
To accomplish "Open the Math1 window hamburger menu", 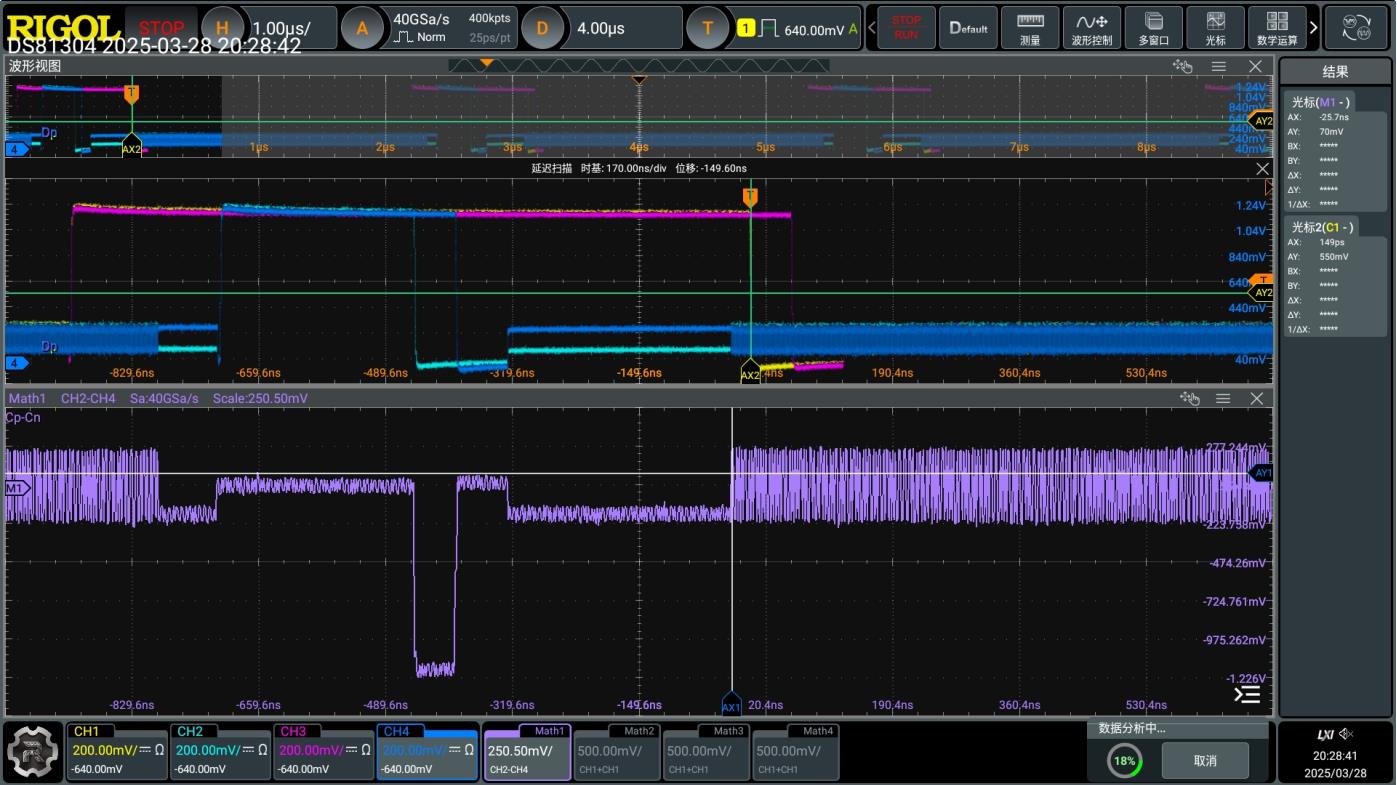I will pos(1223,398).
